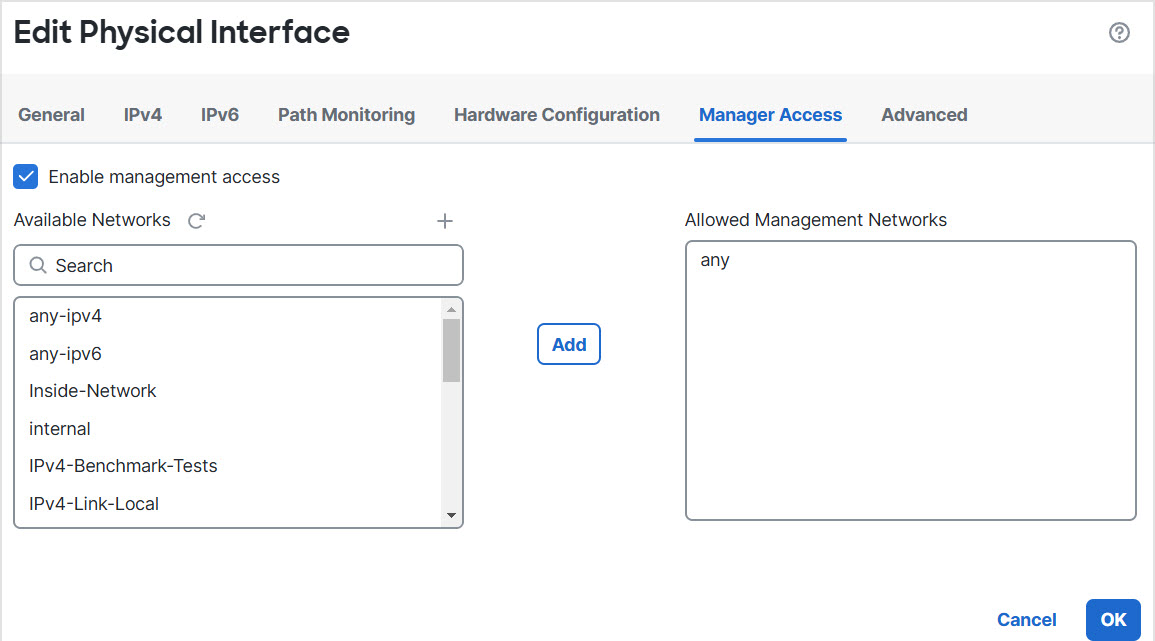Screen dimensions: 1155x641
Task: Select the Hardware Configuration tab
Action: [x=556, y=114]
